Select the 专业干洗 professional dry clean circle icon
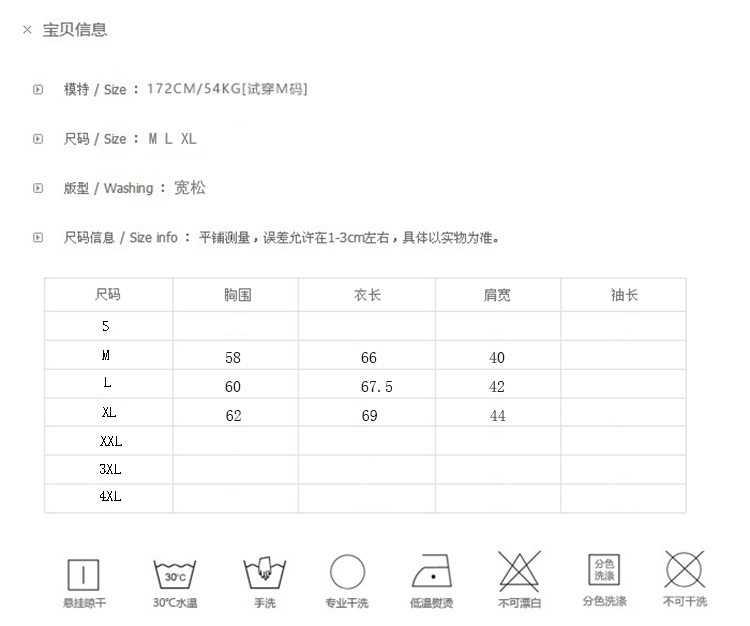Screen dimensions: 750x626 coord(347,571)
